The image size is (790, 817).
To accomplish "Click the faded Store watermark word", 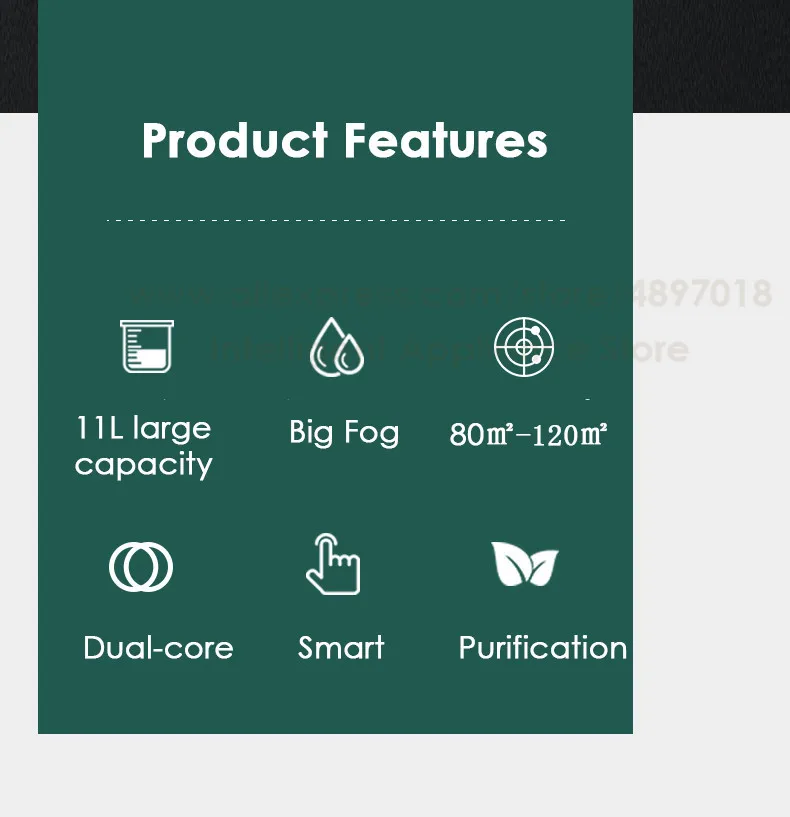I will [x=644, y=349].
